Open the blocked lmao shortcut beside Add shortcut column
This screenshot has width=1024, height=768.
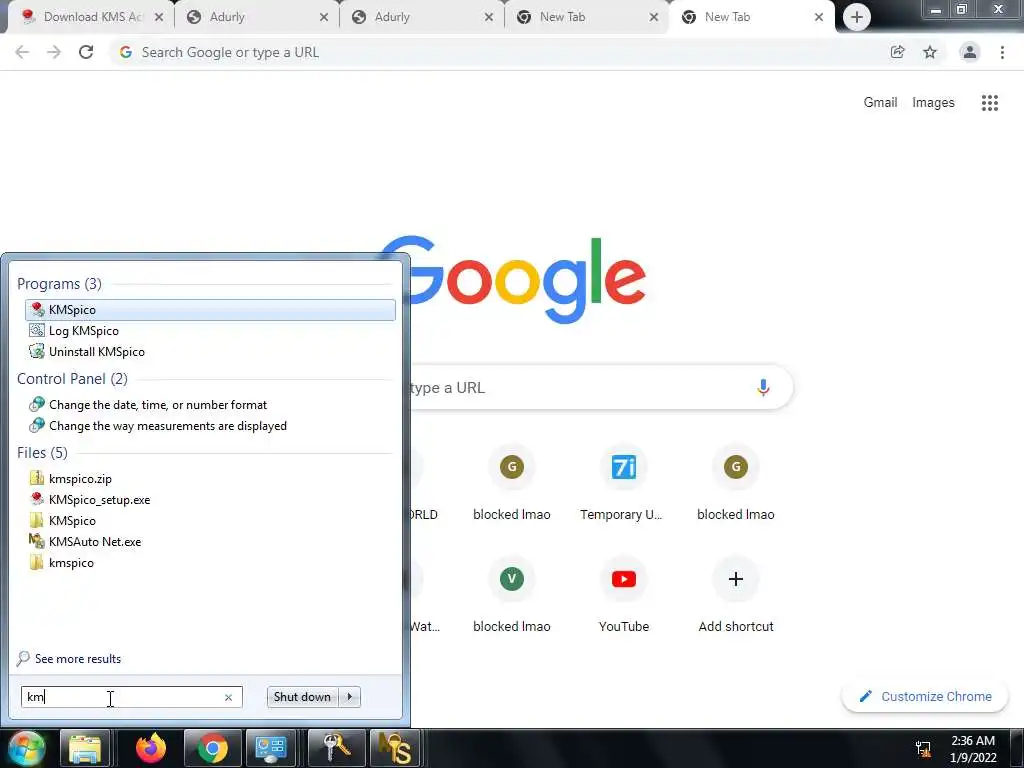click(736, 485)
